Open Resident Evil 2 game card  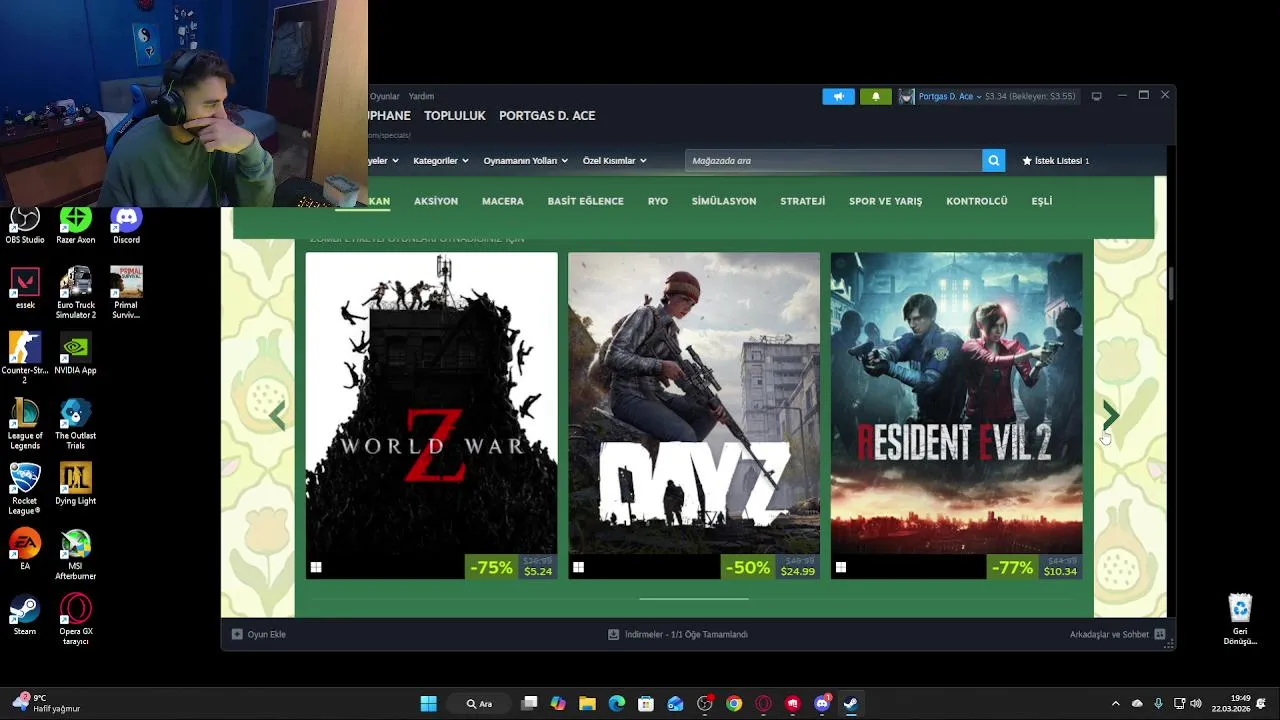pos(956,415)
